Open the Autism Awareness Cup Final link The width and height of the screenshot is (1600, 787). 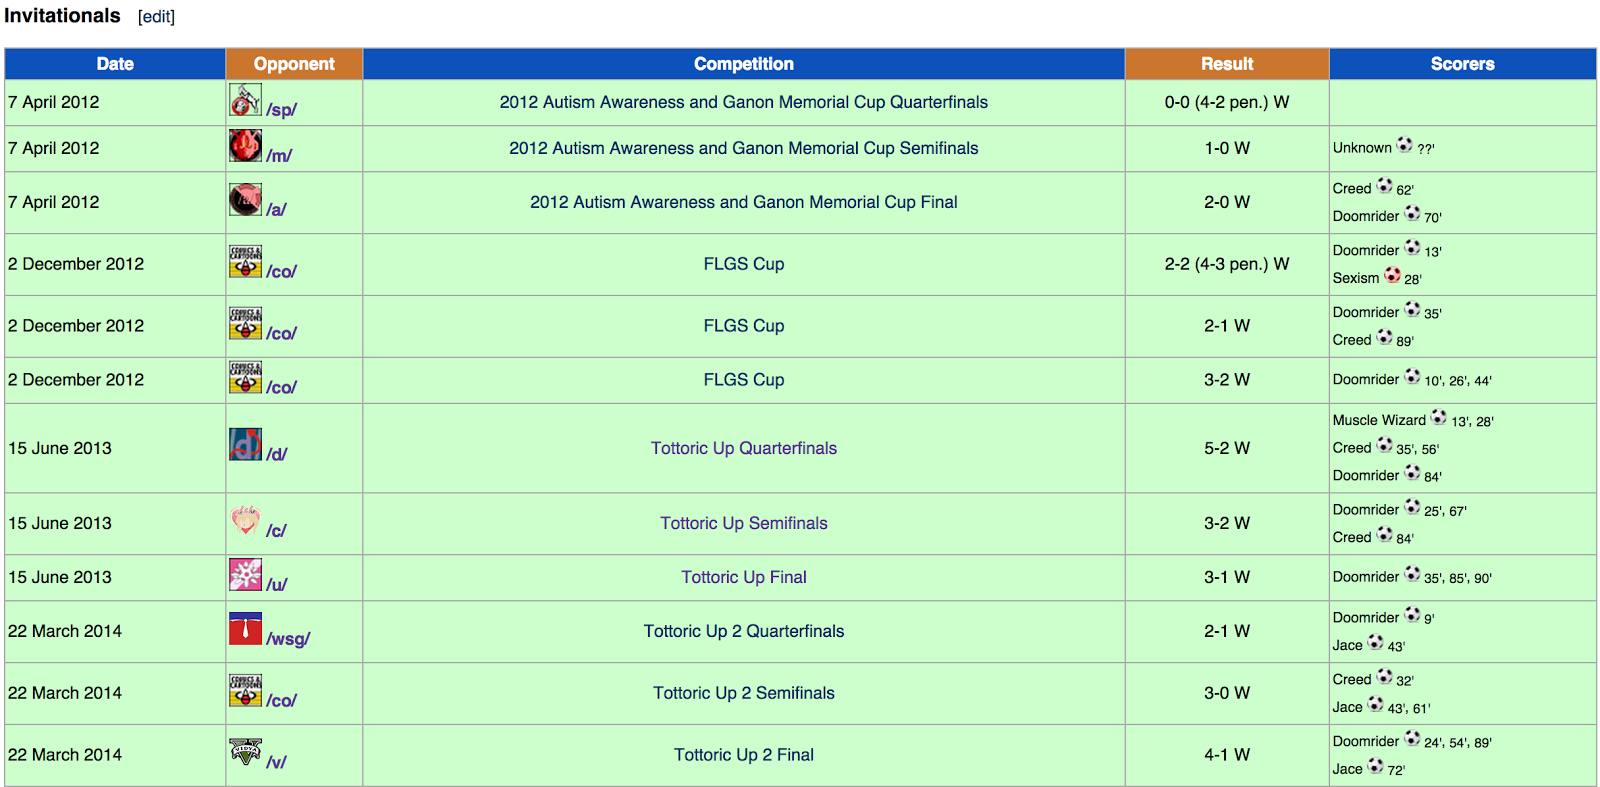[x=743, y=202]
